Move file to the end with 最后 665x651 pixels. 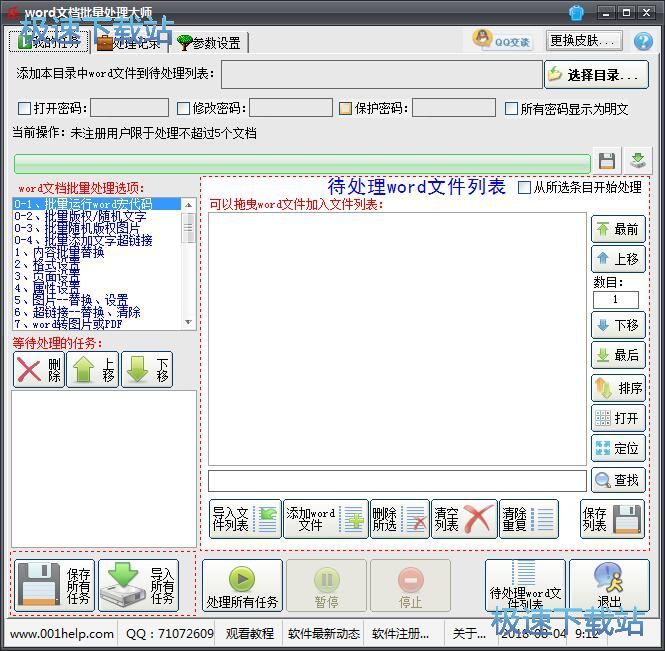click(618, 355)
